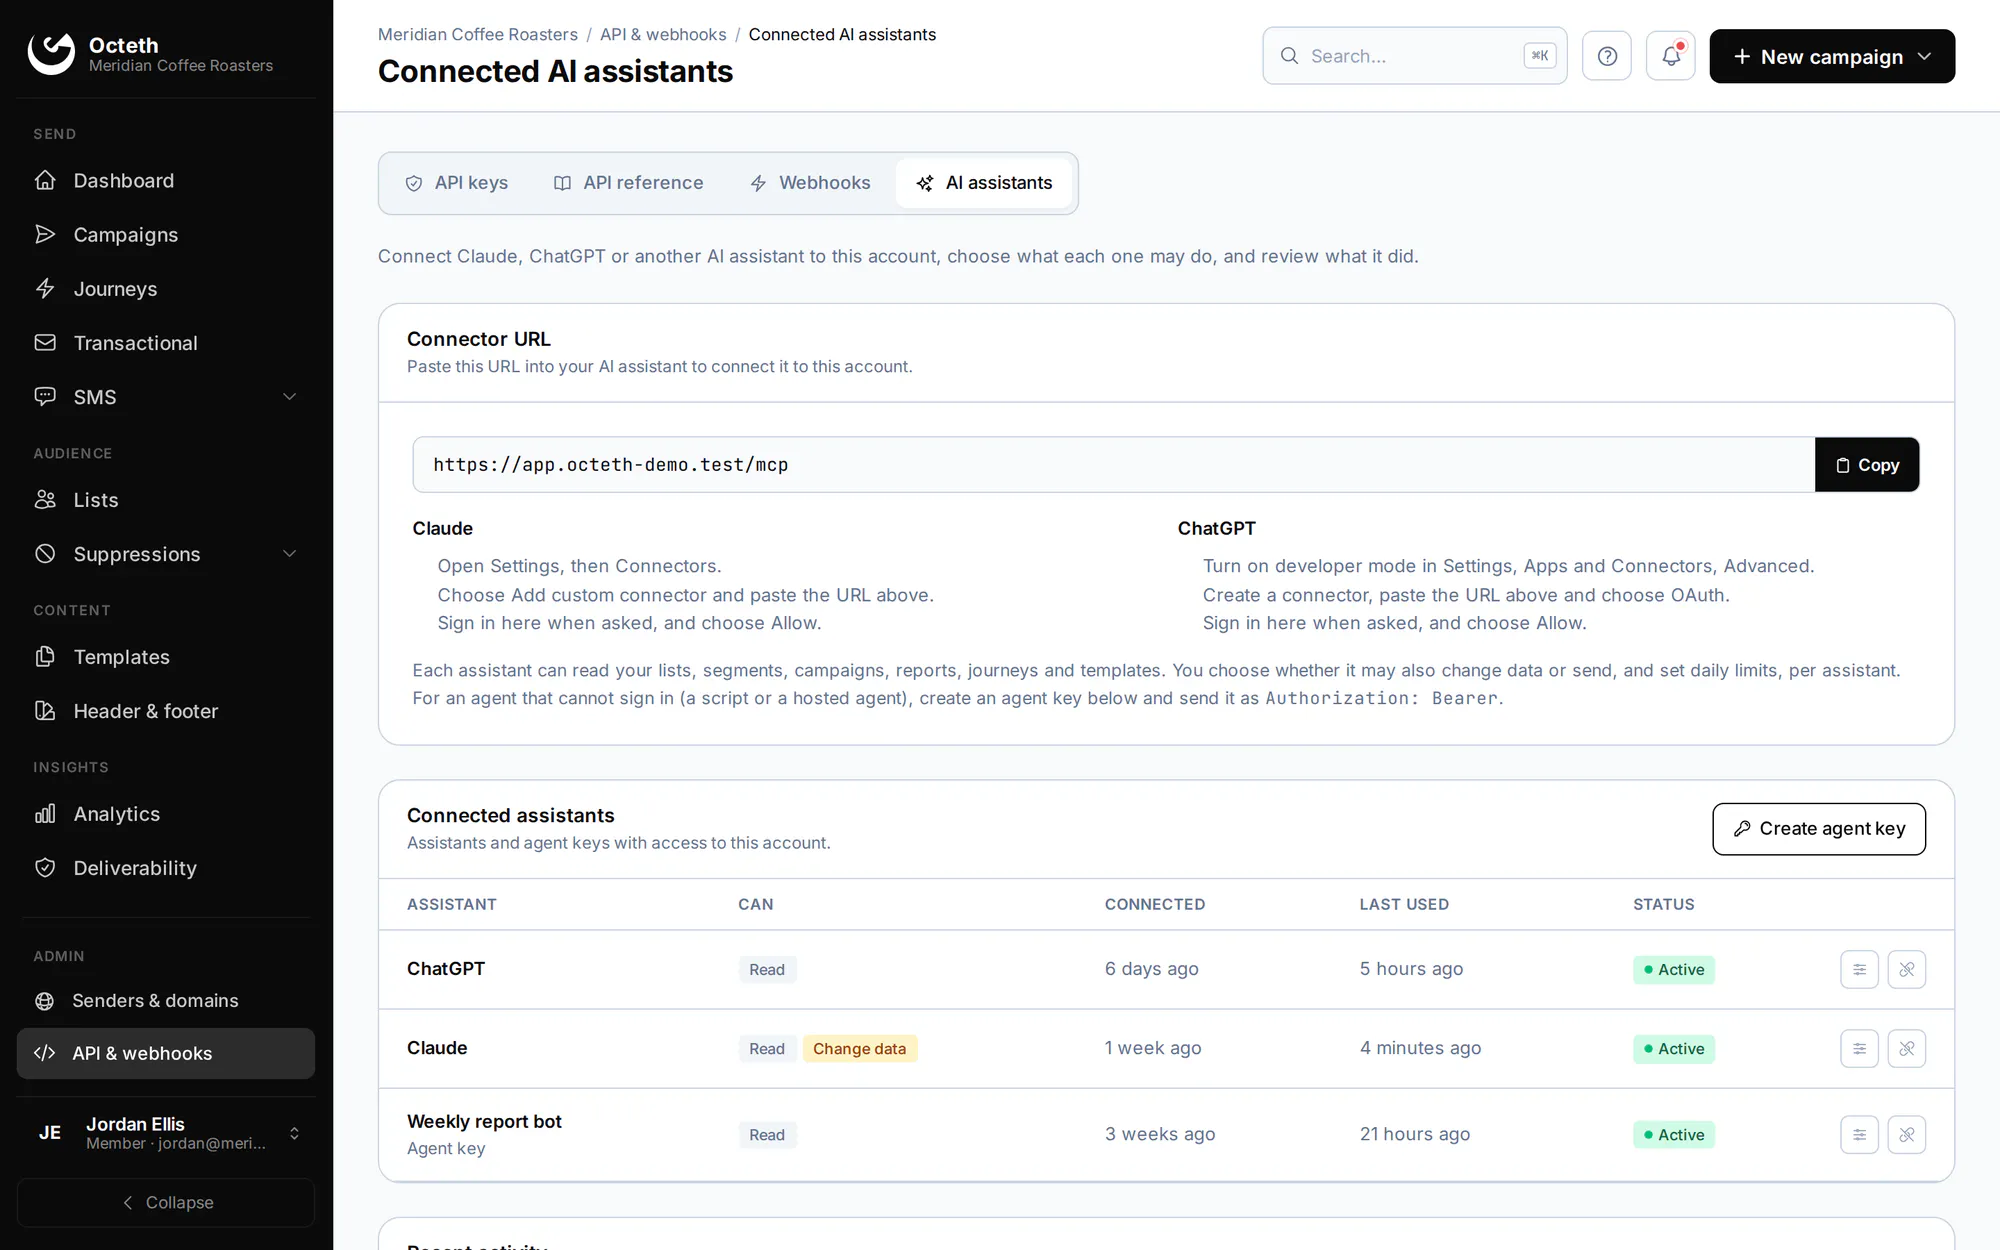The height and width of the screenshot is (1250, 2000).
Task: Switch to the Webhooks tab
Action: point(810,183)
